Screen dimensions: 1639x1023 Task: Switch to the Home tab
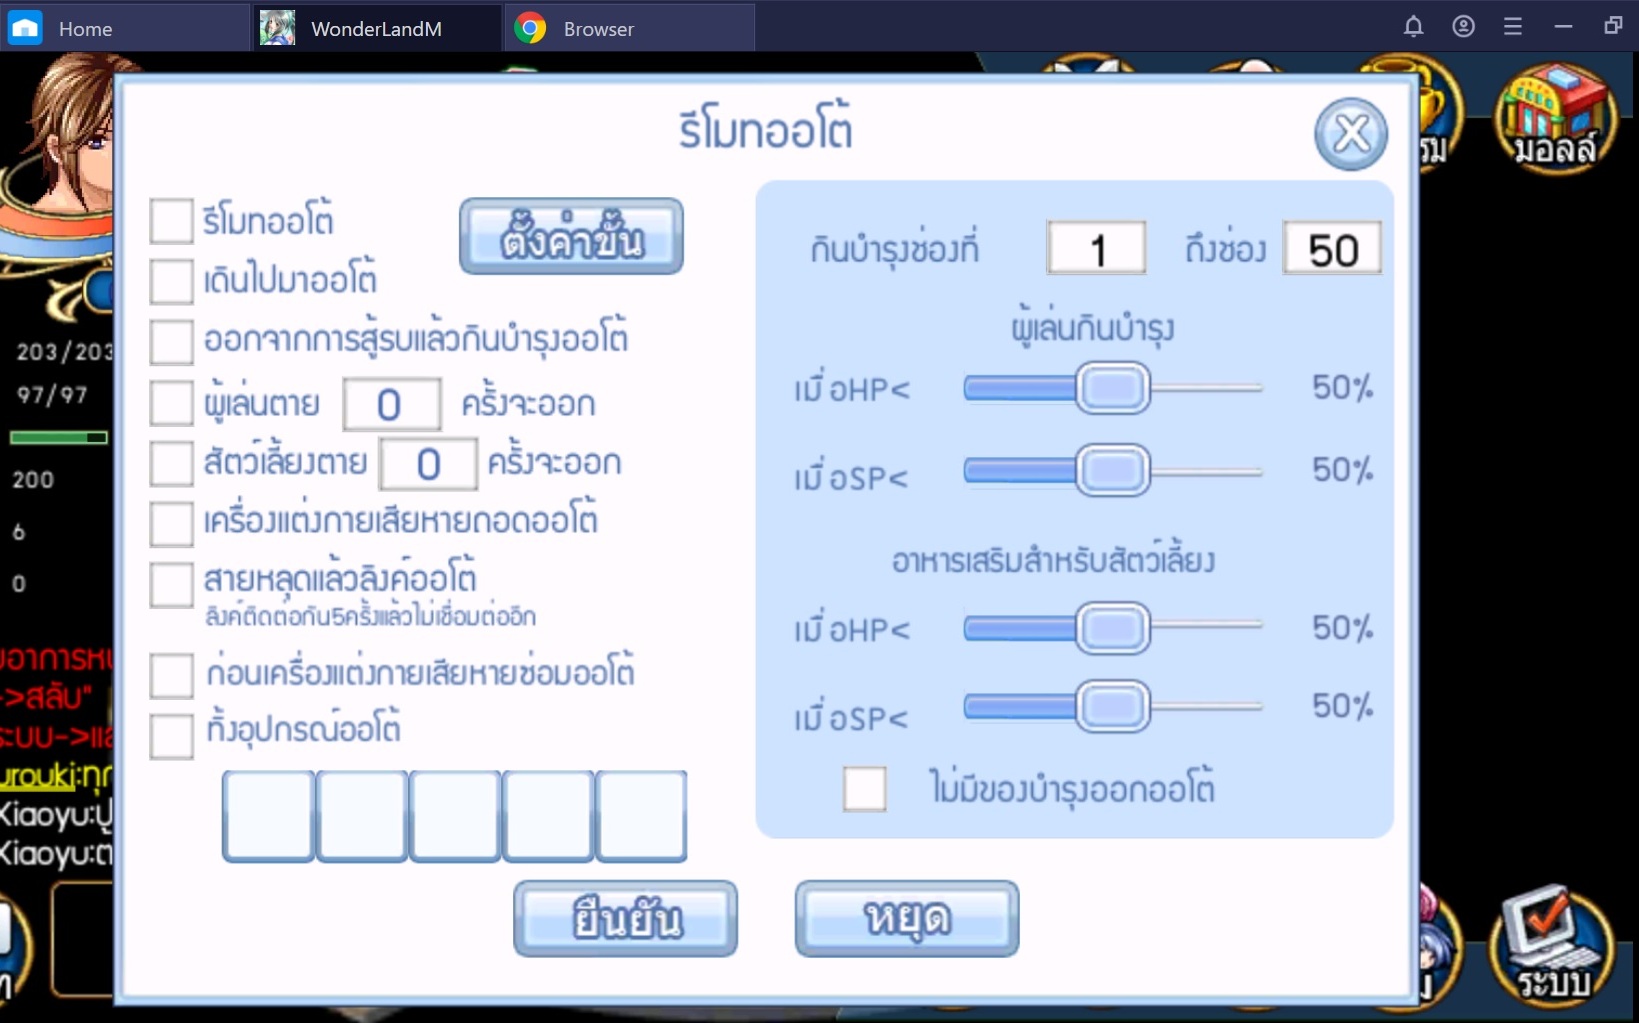click(125, 28)
